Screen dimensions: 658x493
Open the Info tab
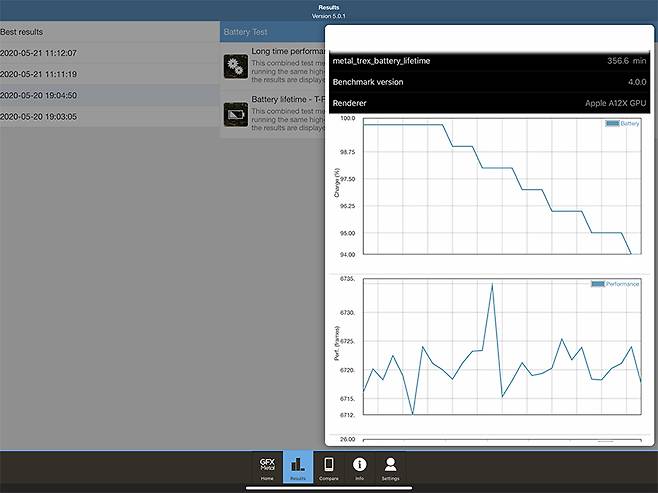click(360, 468)
